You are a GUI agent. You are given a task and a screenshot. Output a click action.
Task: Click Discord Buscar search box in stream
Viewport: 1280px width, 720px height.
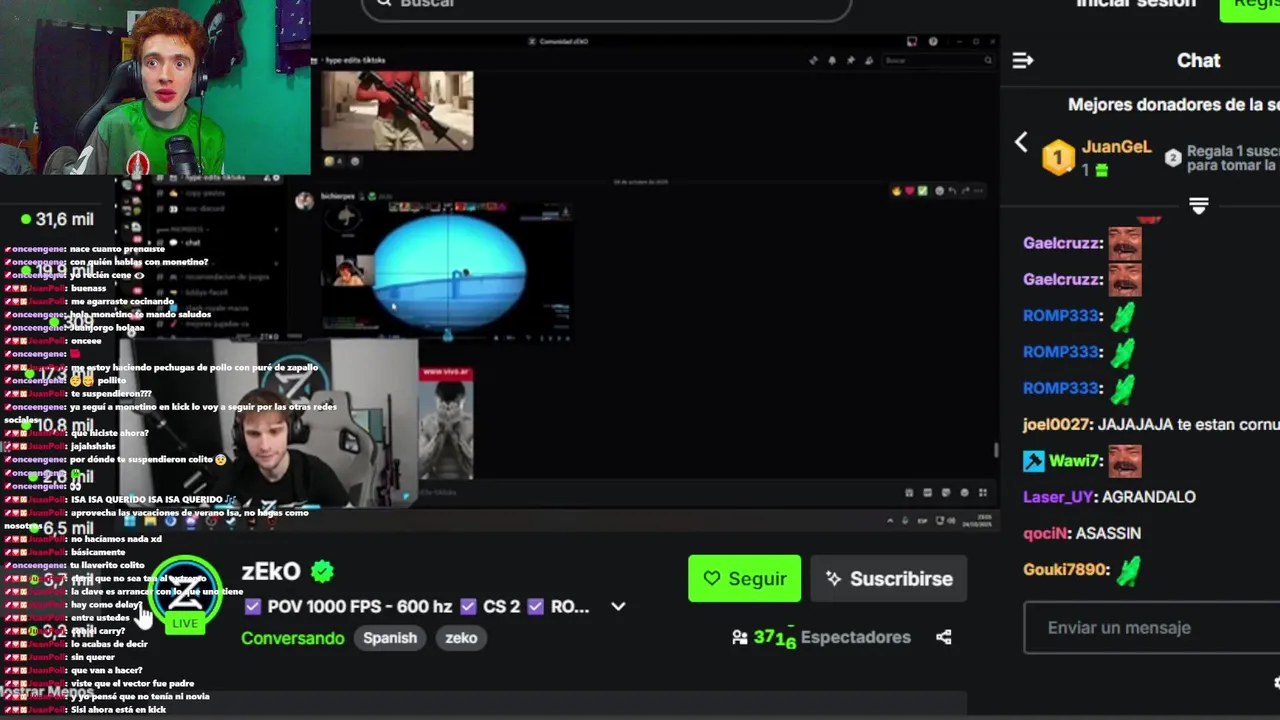tap(938, 60)
